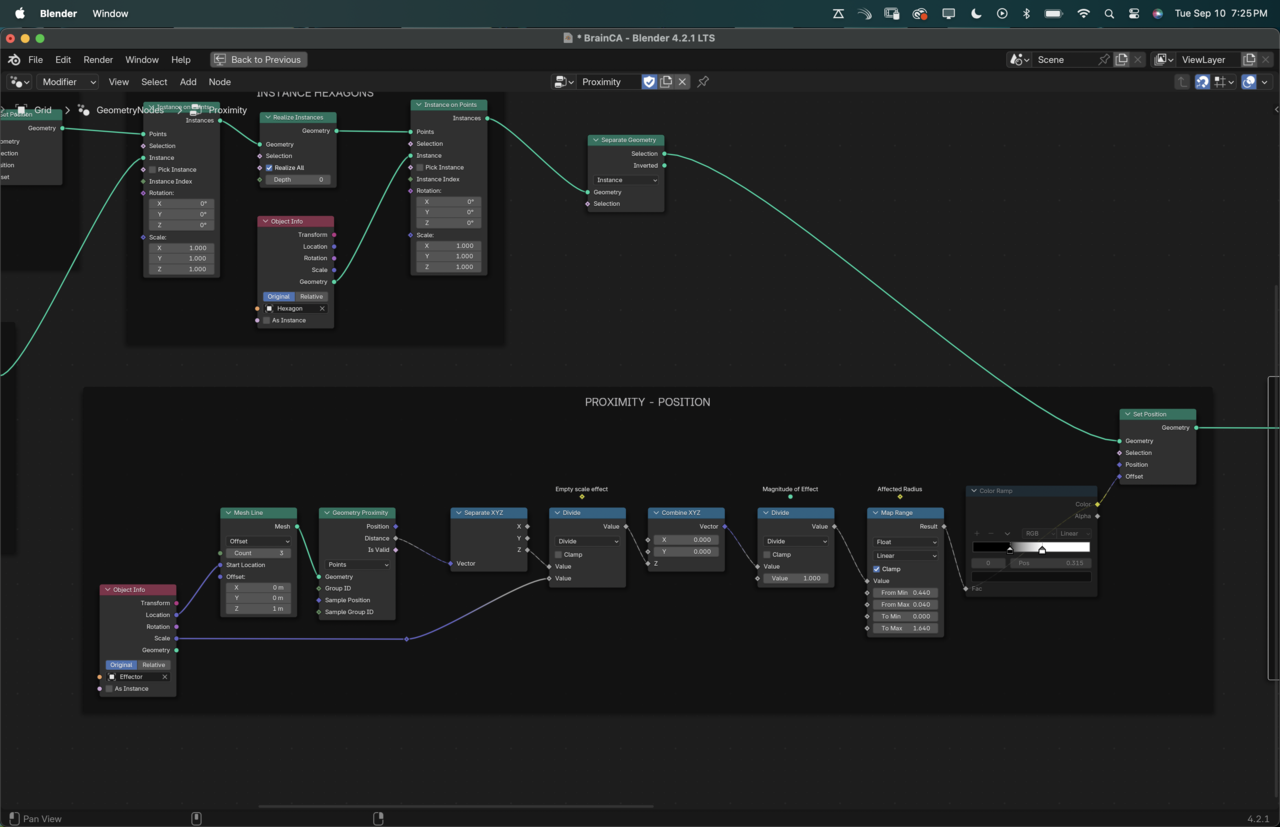
Task: Click the Back to Previous button
Action: click(x=258, y=60)
